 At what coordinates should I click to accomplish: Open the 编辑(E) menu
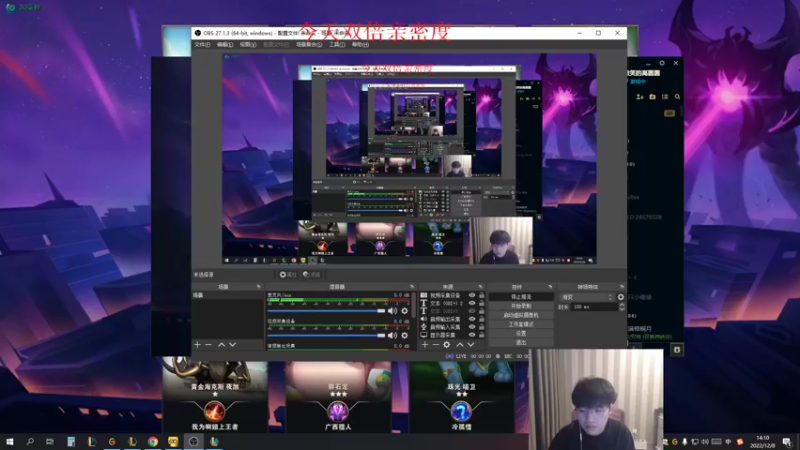[x=224, y=44]
